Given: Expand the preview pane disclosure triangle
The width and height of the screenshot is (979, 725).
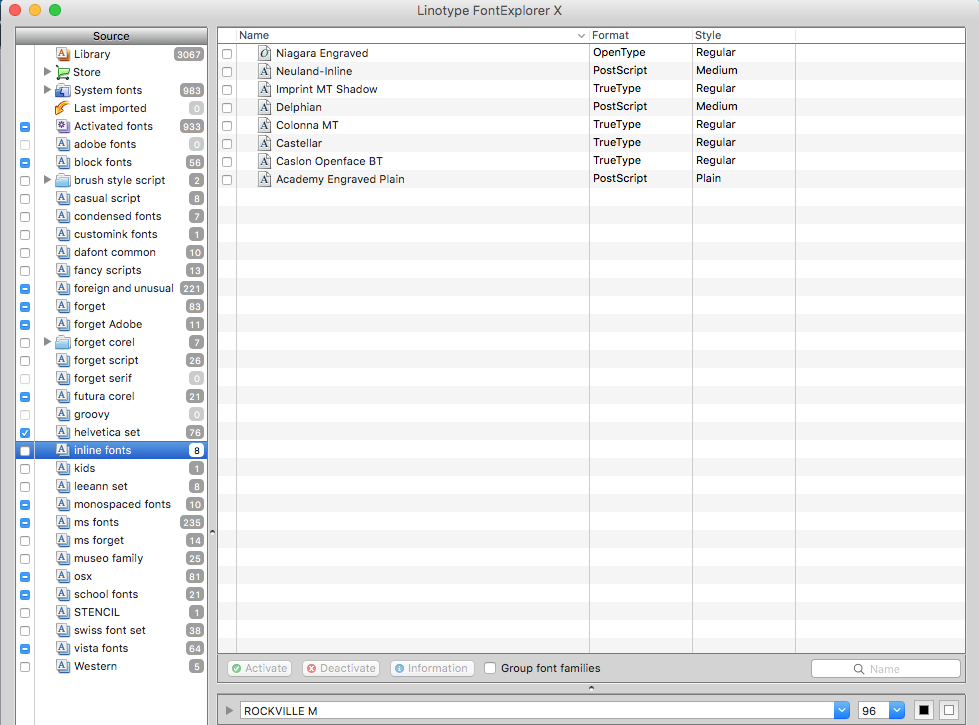Looking at the screenshot, I should tap(229, 711).
